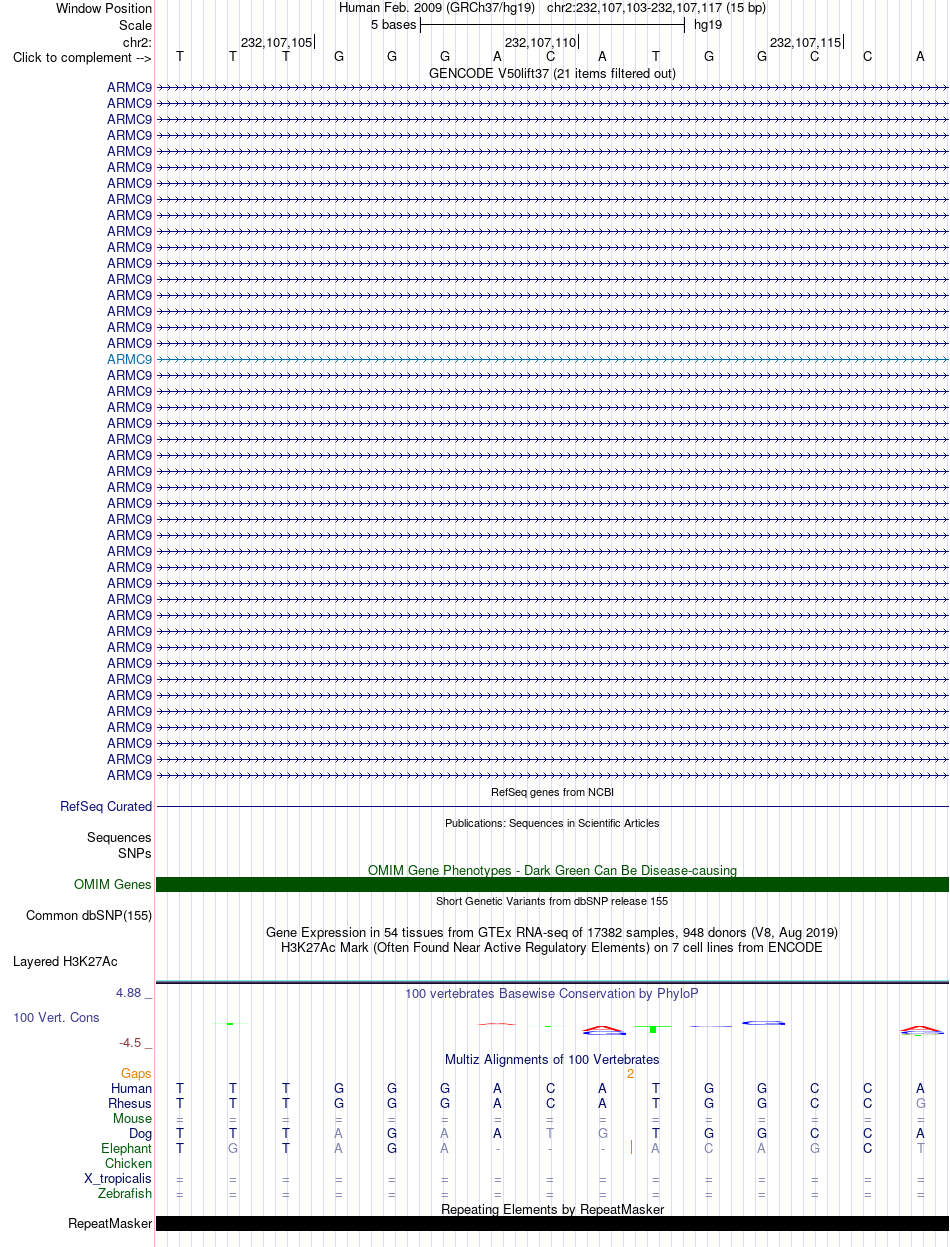
Task: Click the Elephant alignment row label
Action: click(x=127, y=1149)
